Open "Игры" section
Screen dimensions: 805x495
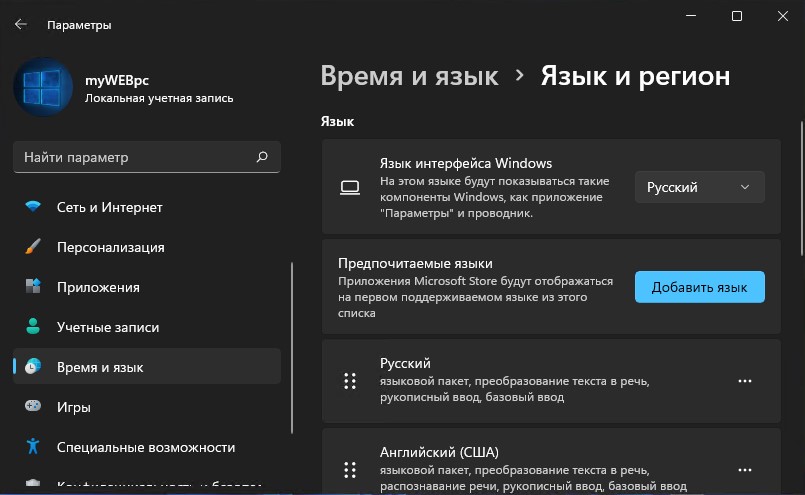147,407
